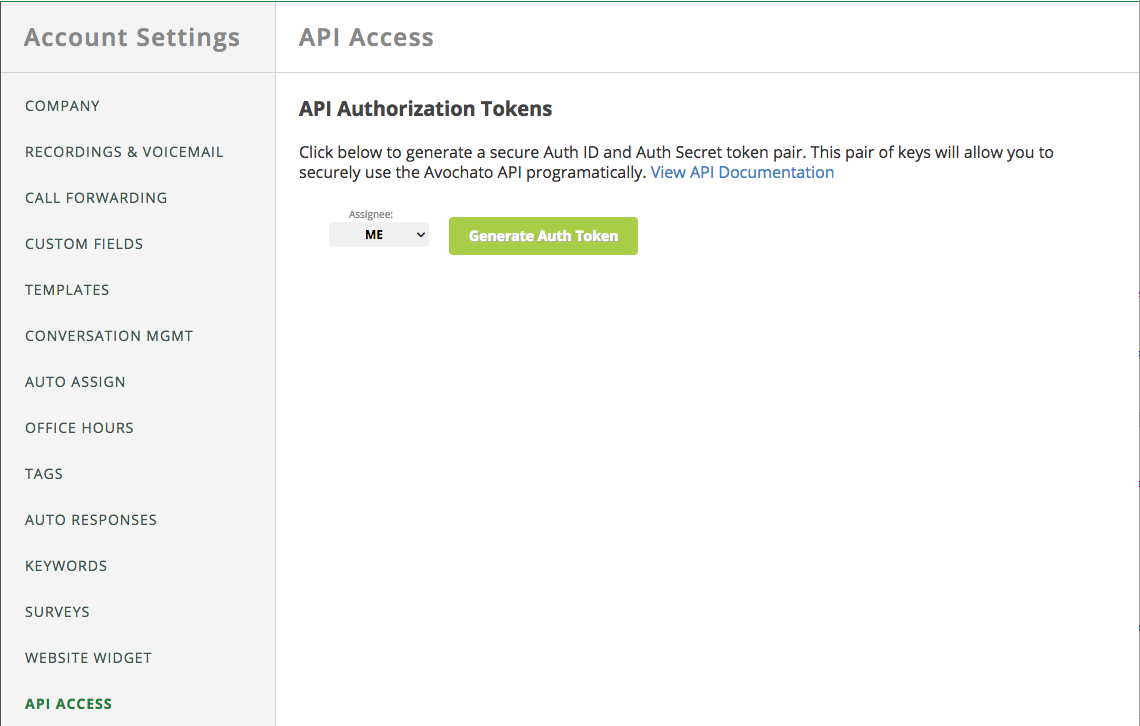Open Call Forwarding settings
The width and height of the screenshot is (1140, 726).
(x=96, y=198)
